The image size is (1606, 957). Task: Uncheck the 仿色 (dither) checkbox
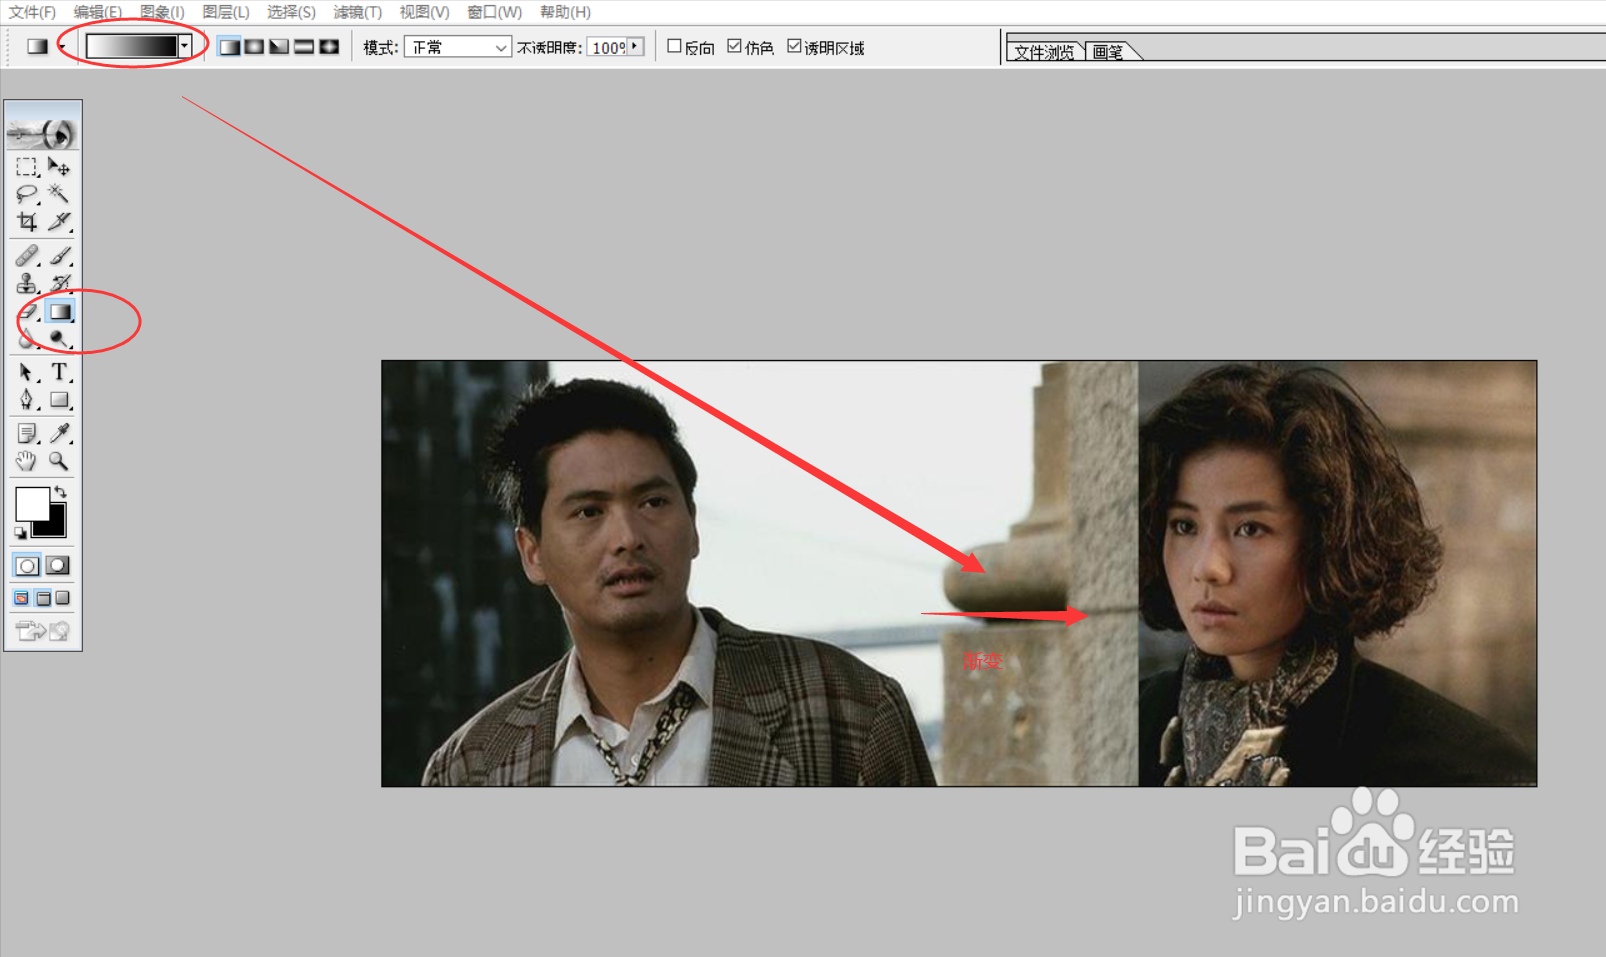(x=735, y=46)
